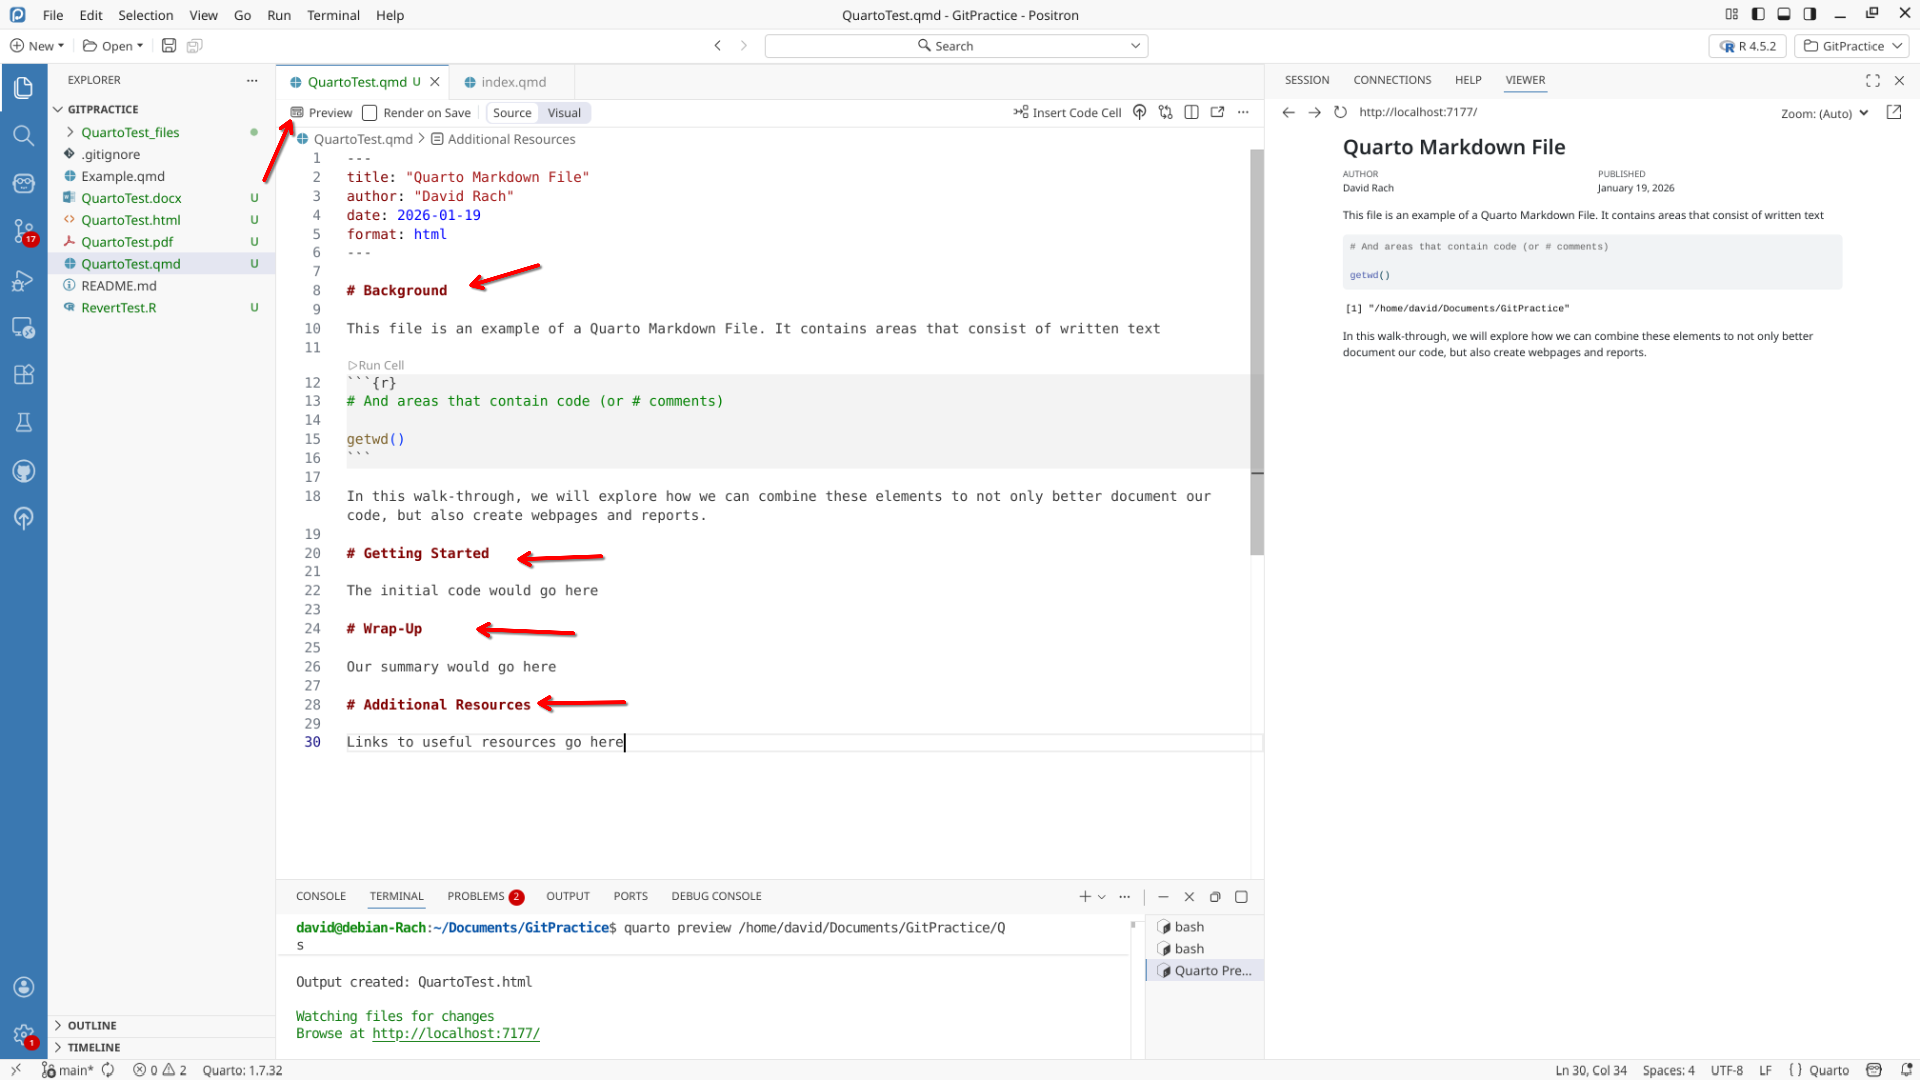Open the Zoom (Auto) dropdown
1920x1080 pixels.
coord(1824,113)
